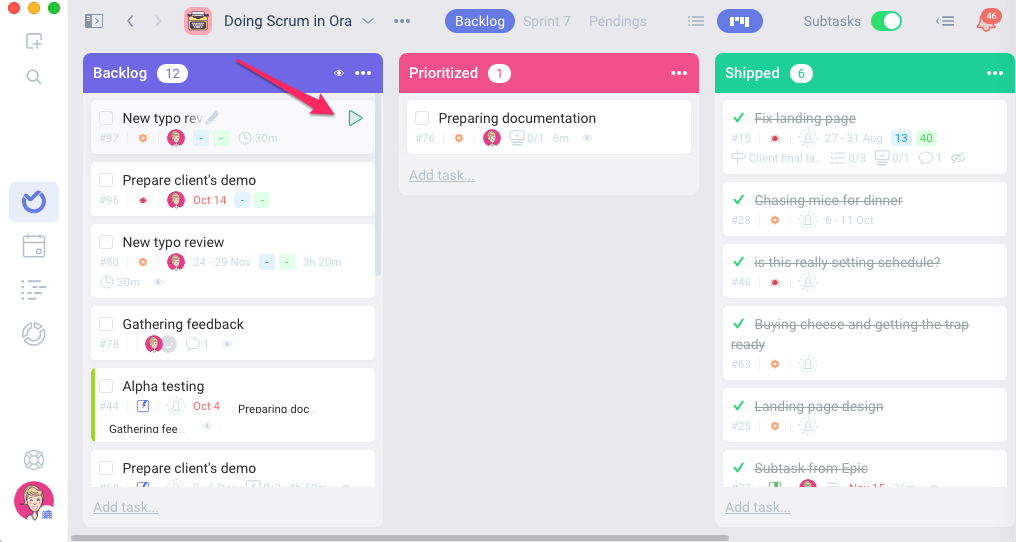Screen dimensions: 1016x542
Task: Open the Shipped column three-dot menu
Action: click(x=995, y=73)
